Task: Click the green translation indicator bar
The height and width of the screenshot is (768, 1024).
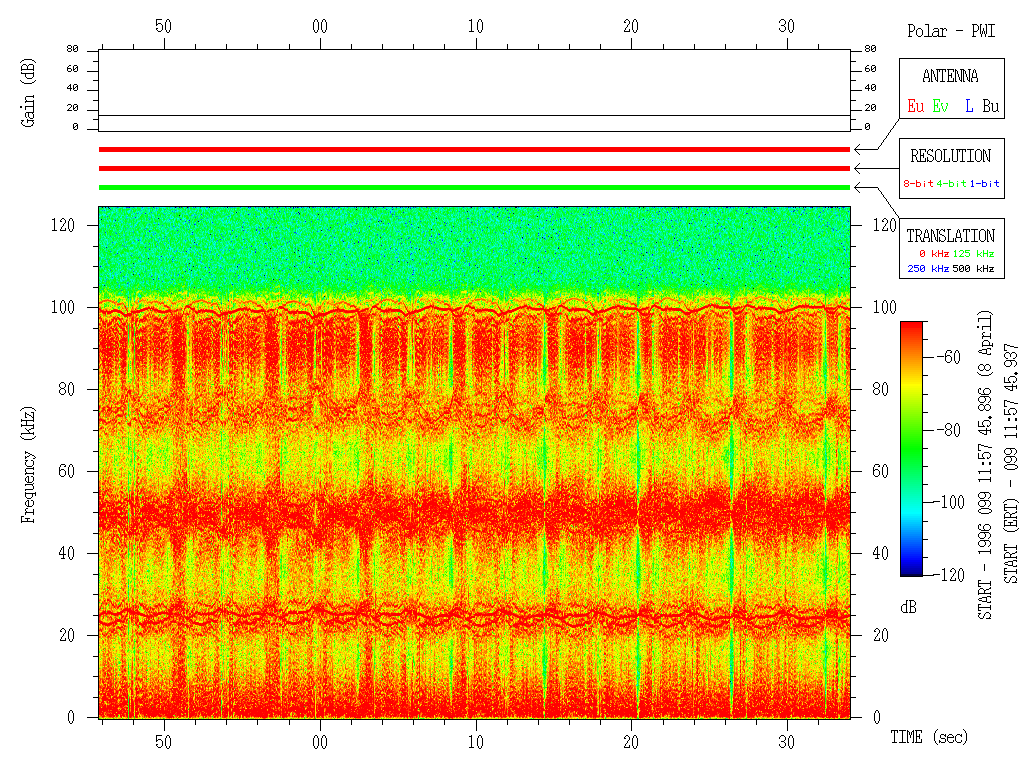Action: click(474, 187)
